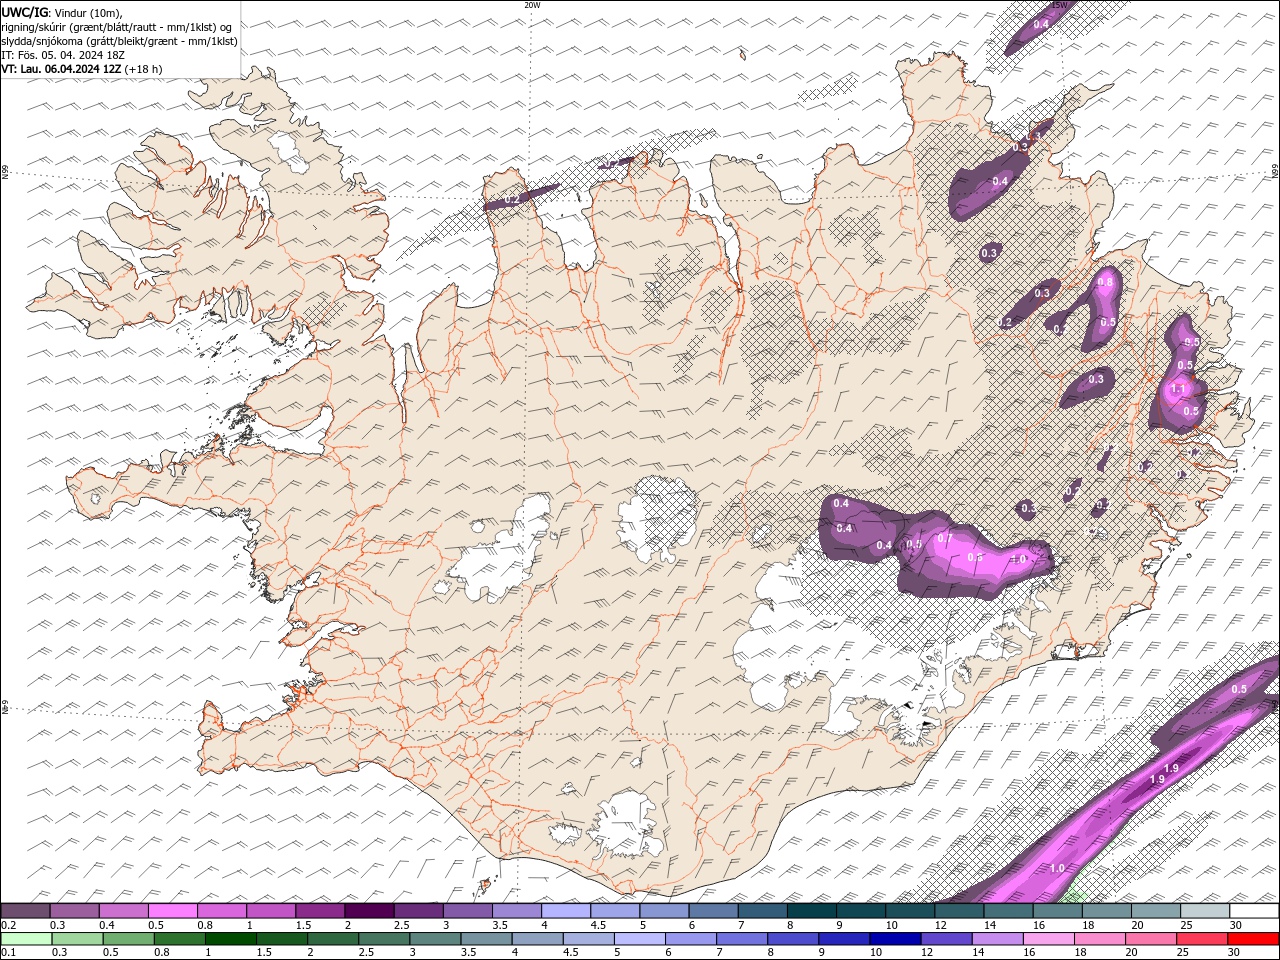The height and width of the screenshot is (960, 1280).
Task: Click the 'UWC/IG' title text
Action: point(25,12)
